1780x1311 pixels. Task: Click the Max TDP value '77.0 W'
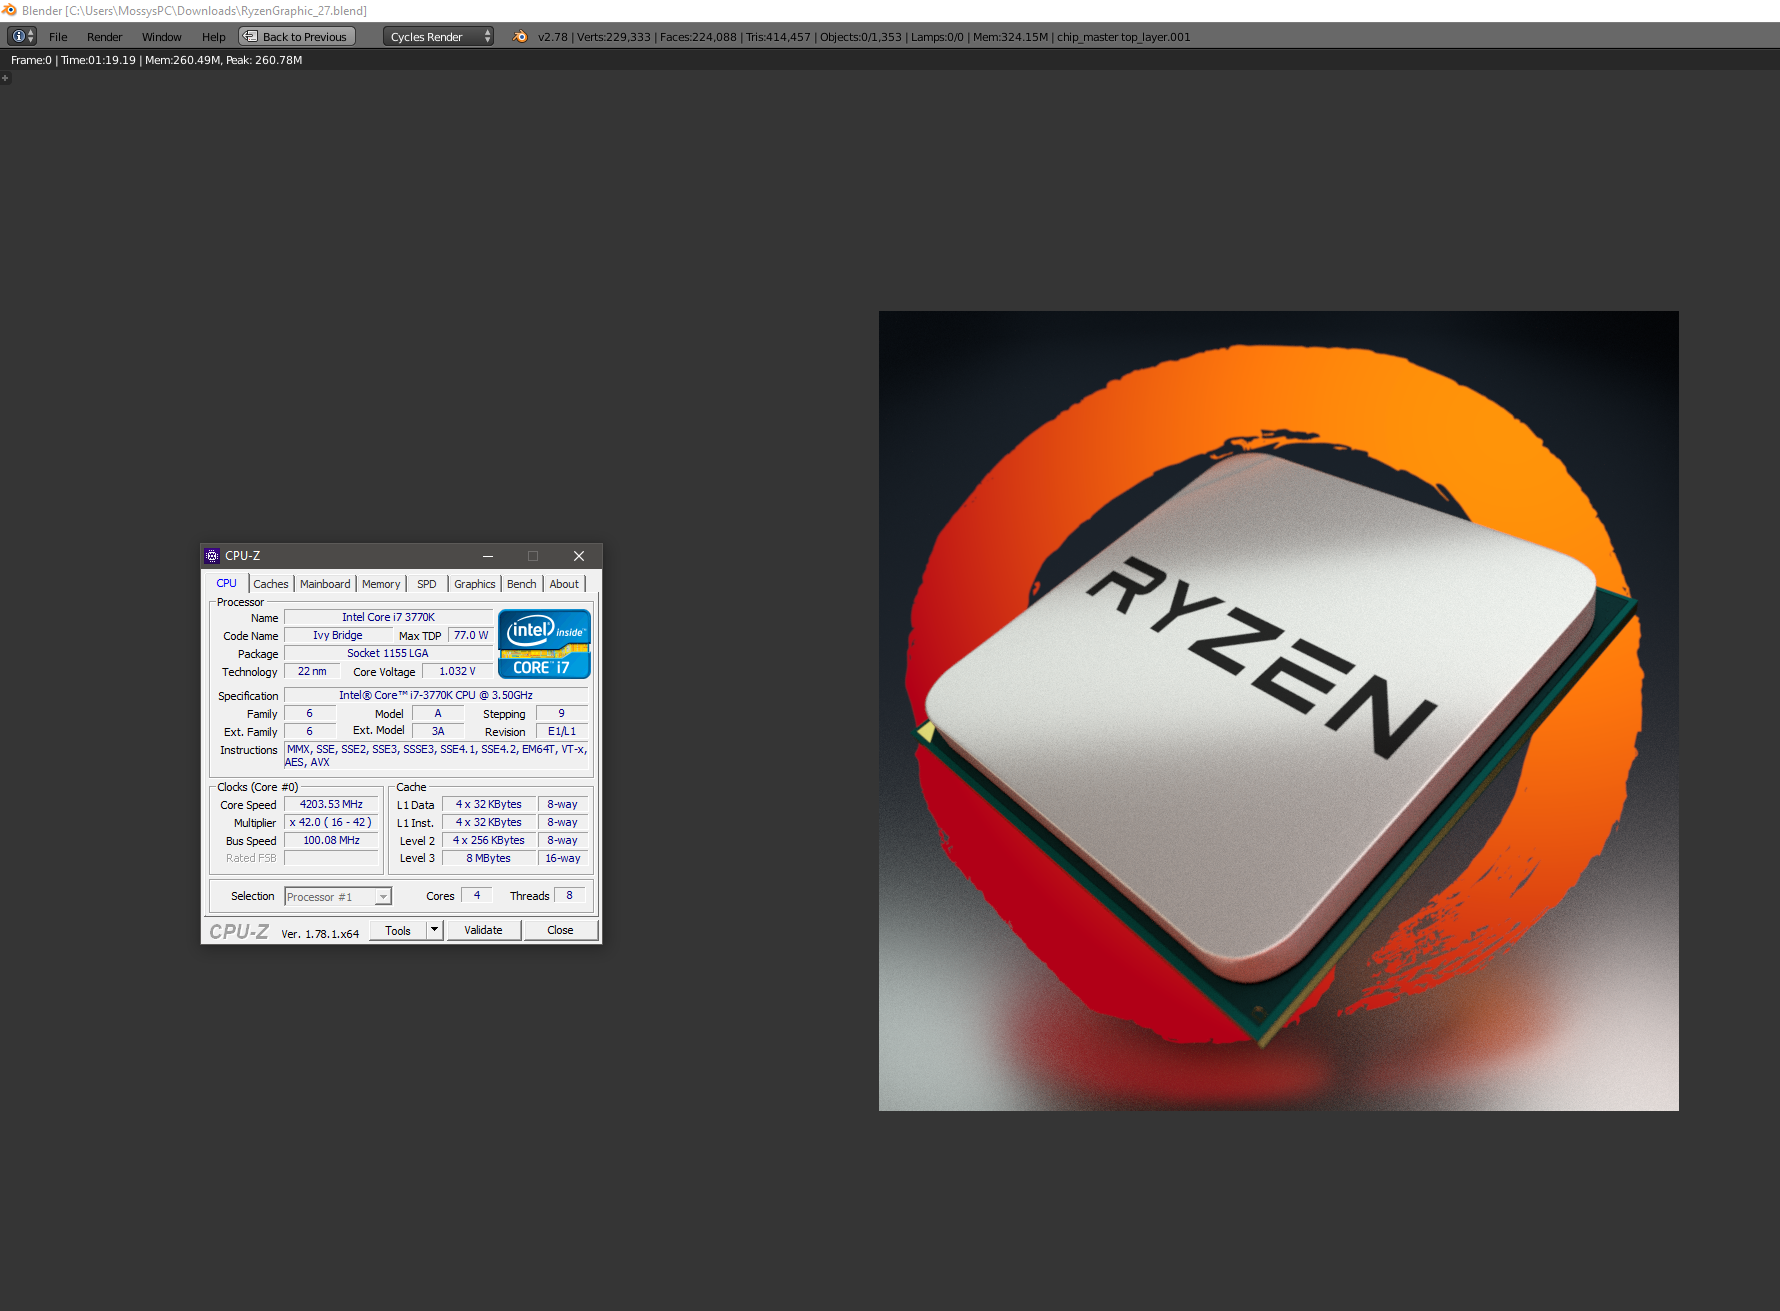tap(471, 635)
